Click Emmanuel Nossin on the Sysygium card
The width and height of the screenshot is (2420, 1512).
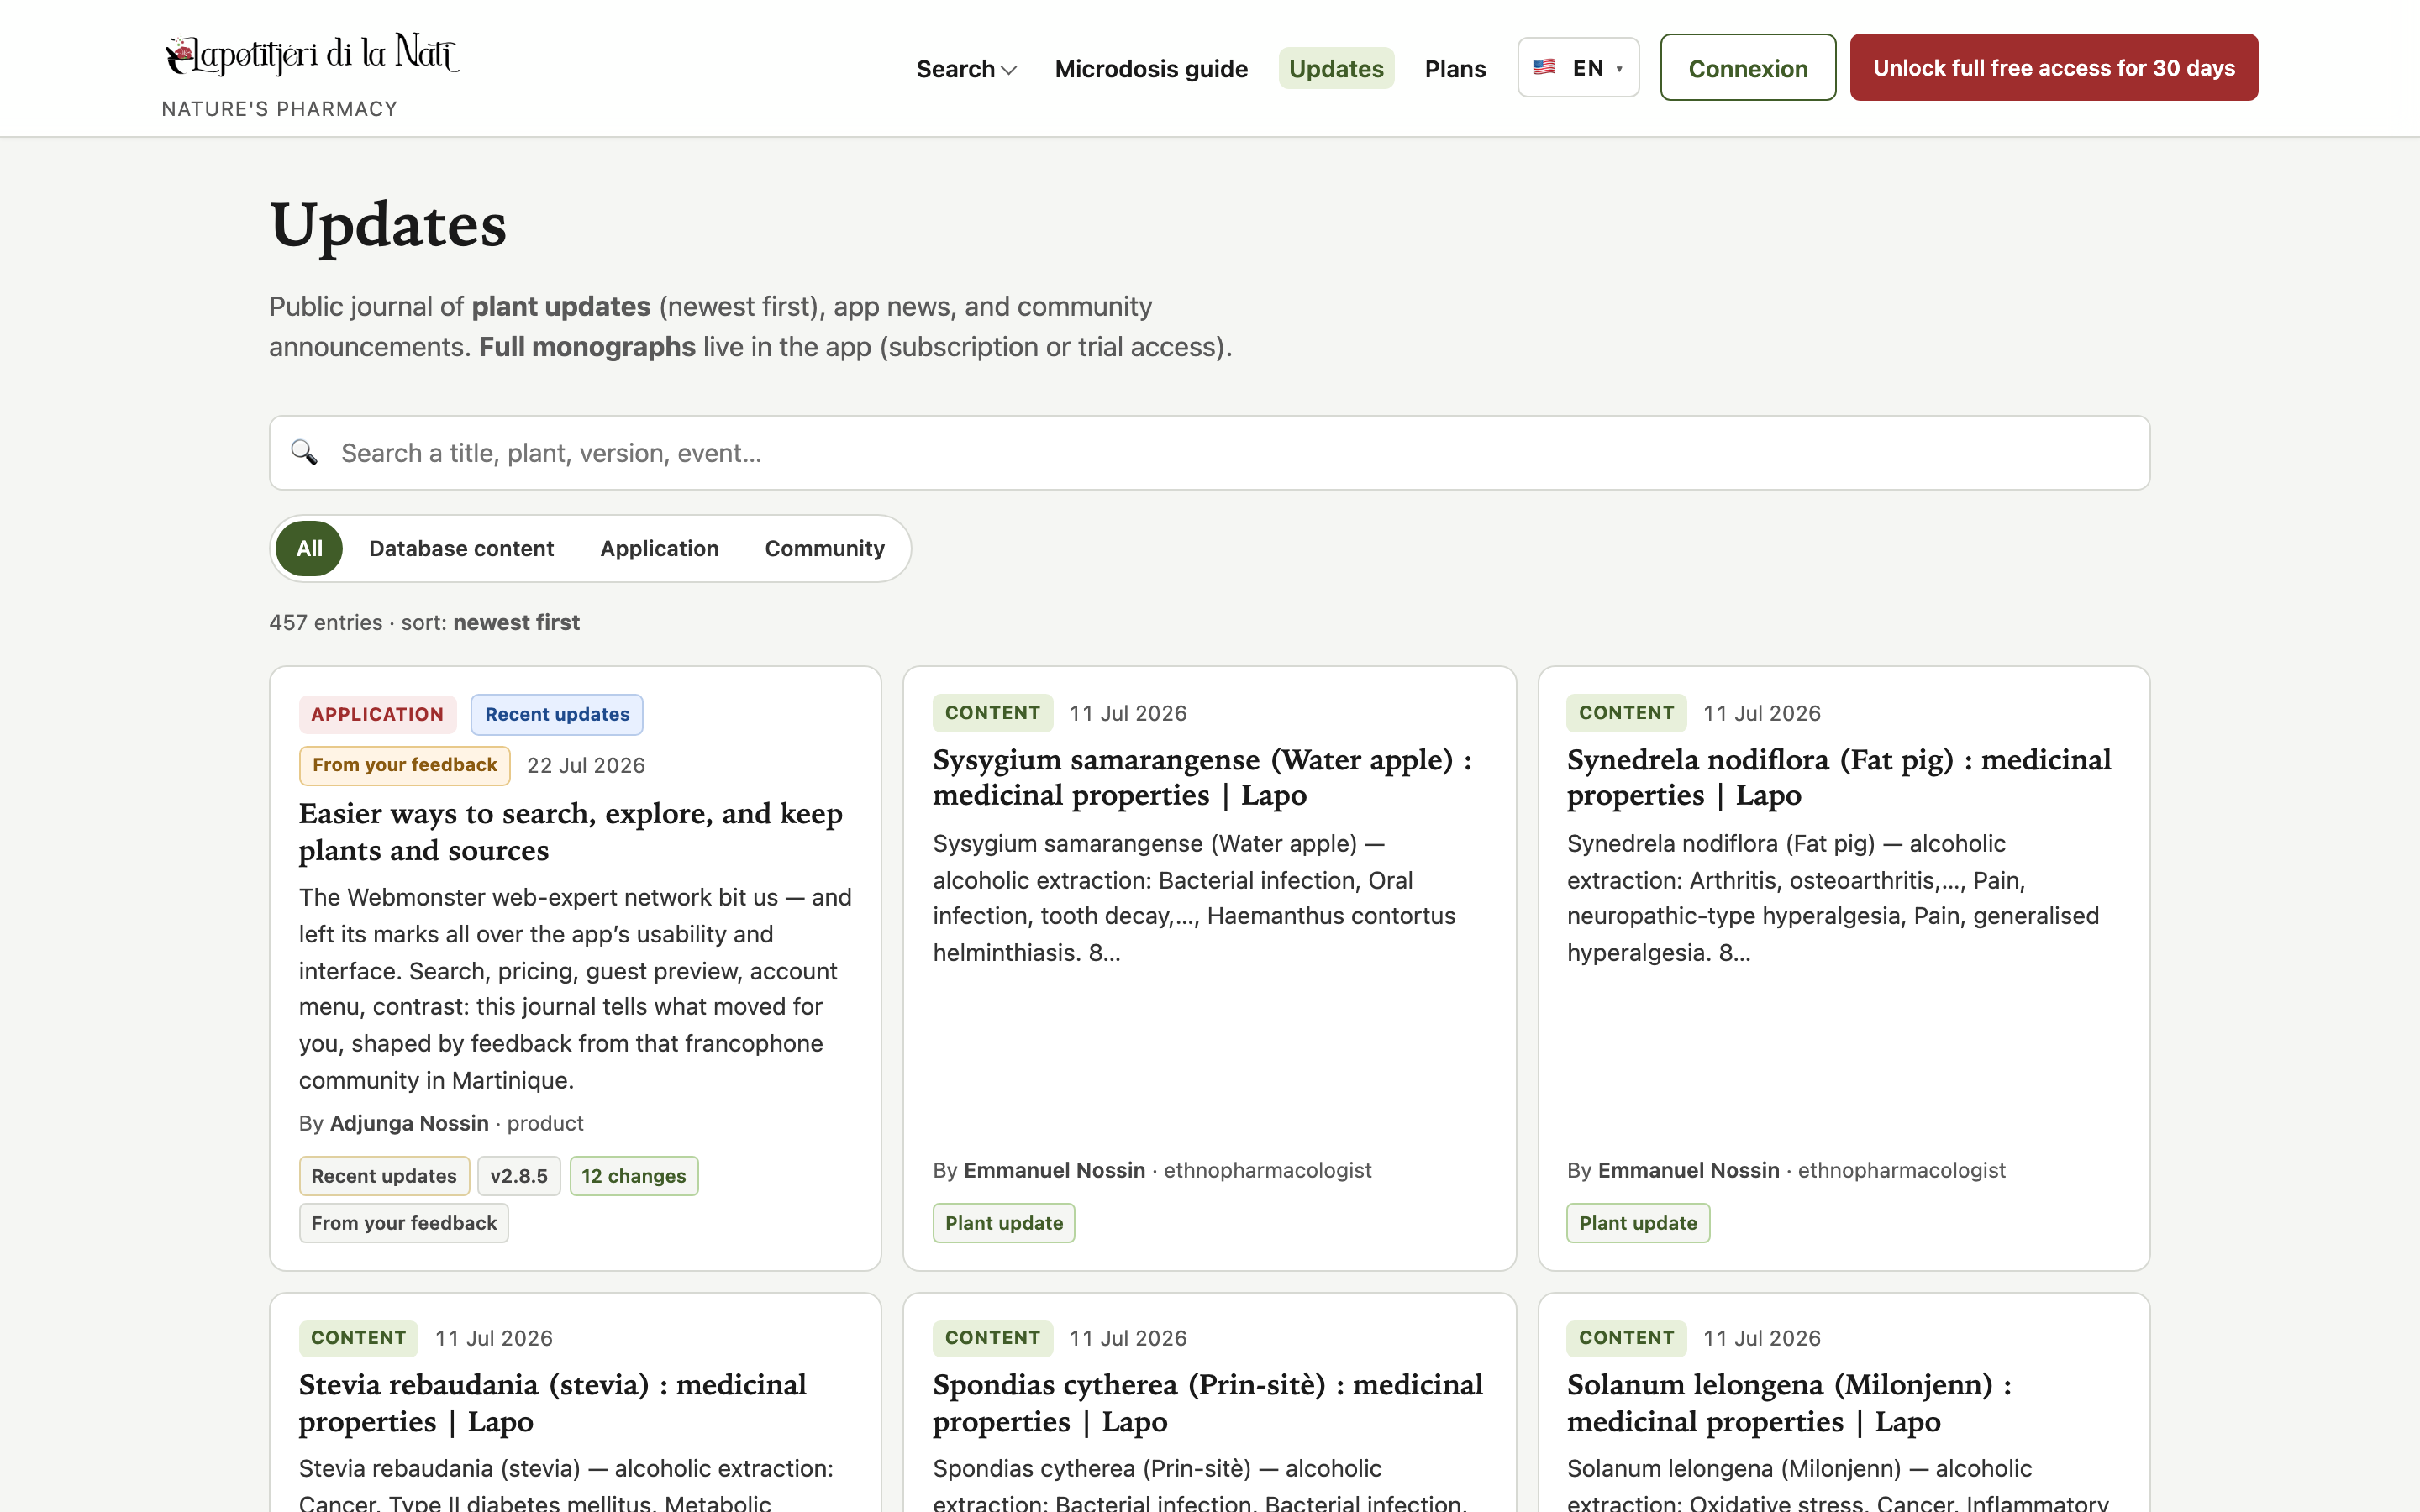1054,1170
